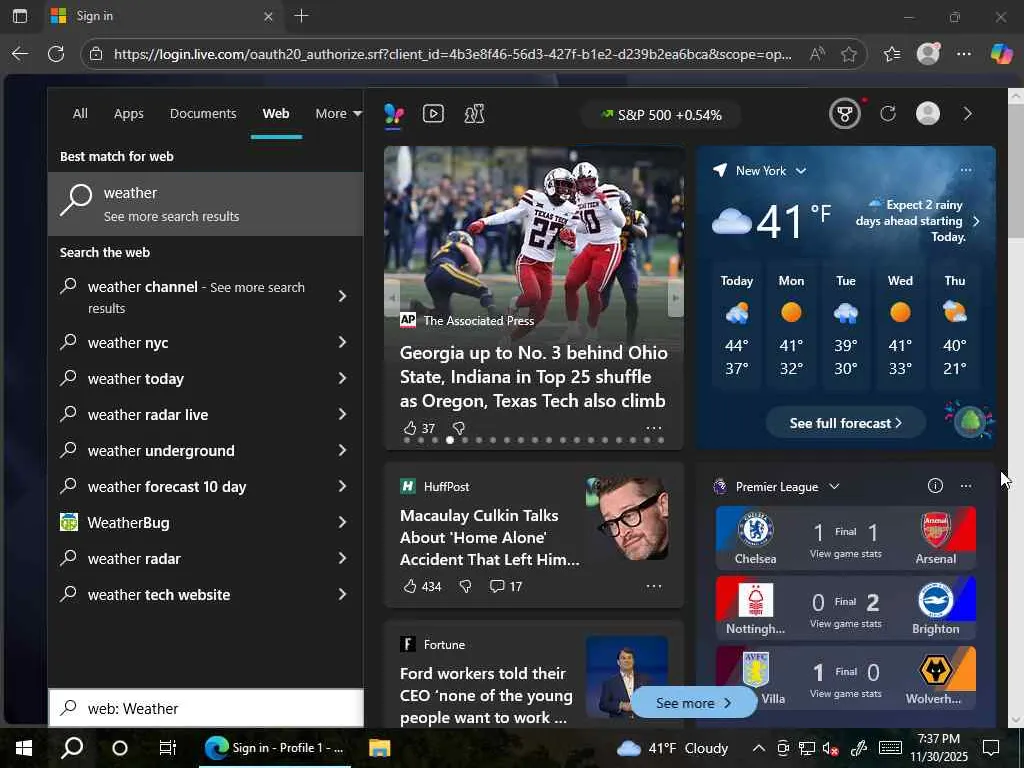Viewport: 1024px width, 768px height.
Task: Add page to favorites star icon
Action: click(x=848, y=54)
